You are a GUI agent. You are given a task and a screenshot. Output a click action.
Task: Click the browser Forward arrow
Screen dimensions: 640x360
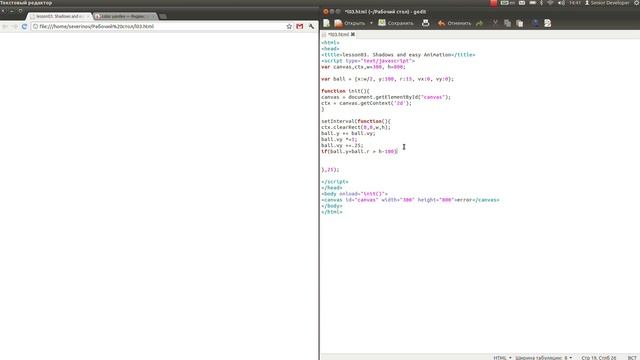pyautogui.click(x=15, y=27)
